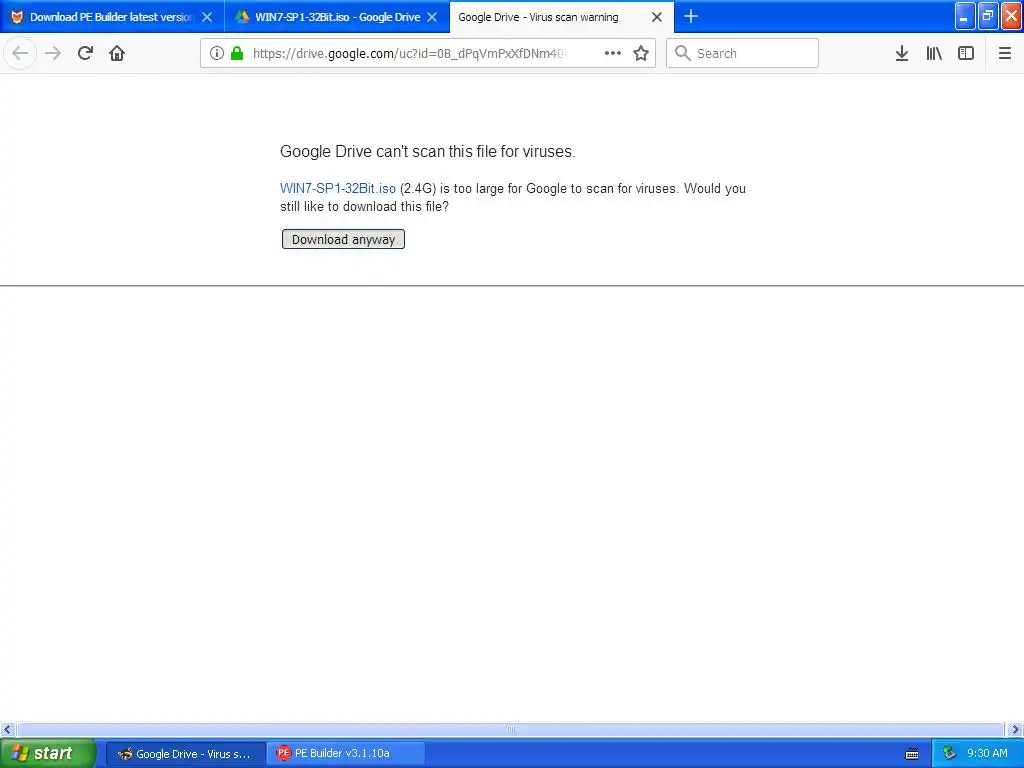Close the Virus scan warning tab

coord(657,17)
